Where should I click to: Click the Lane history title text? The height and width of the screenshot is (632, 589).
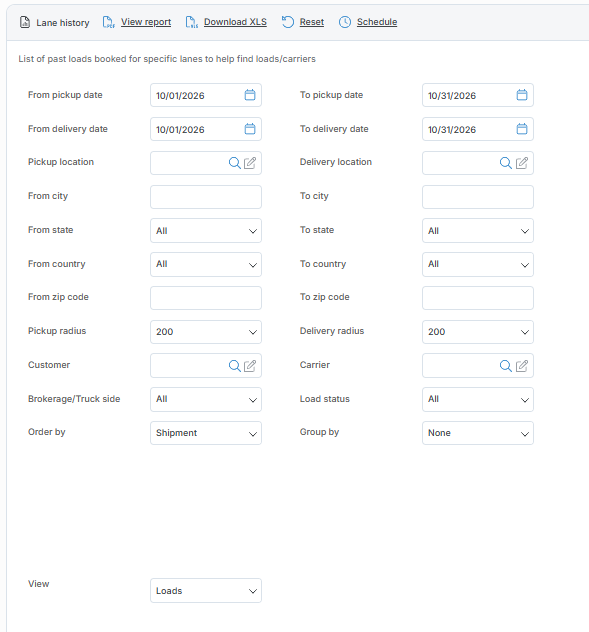pyautogui.click(x=63, y=23)
